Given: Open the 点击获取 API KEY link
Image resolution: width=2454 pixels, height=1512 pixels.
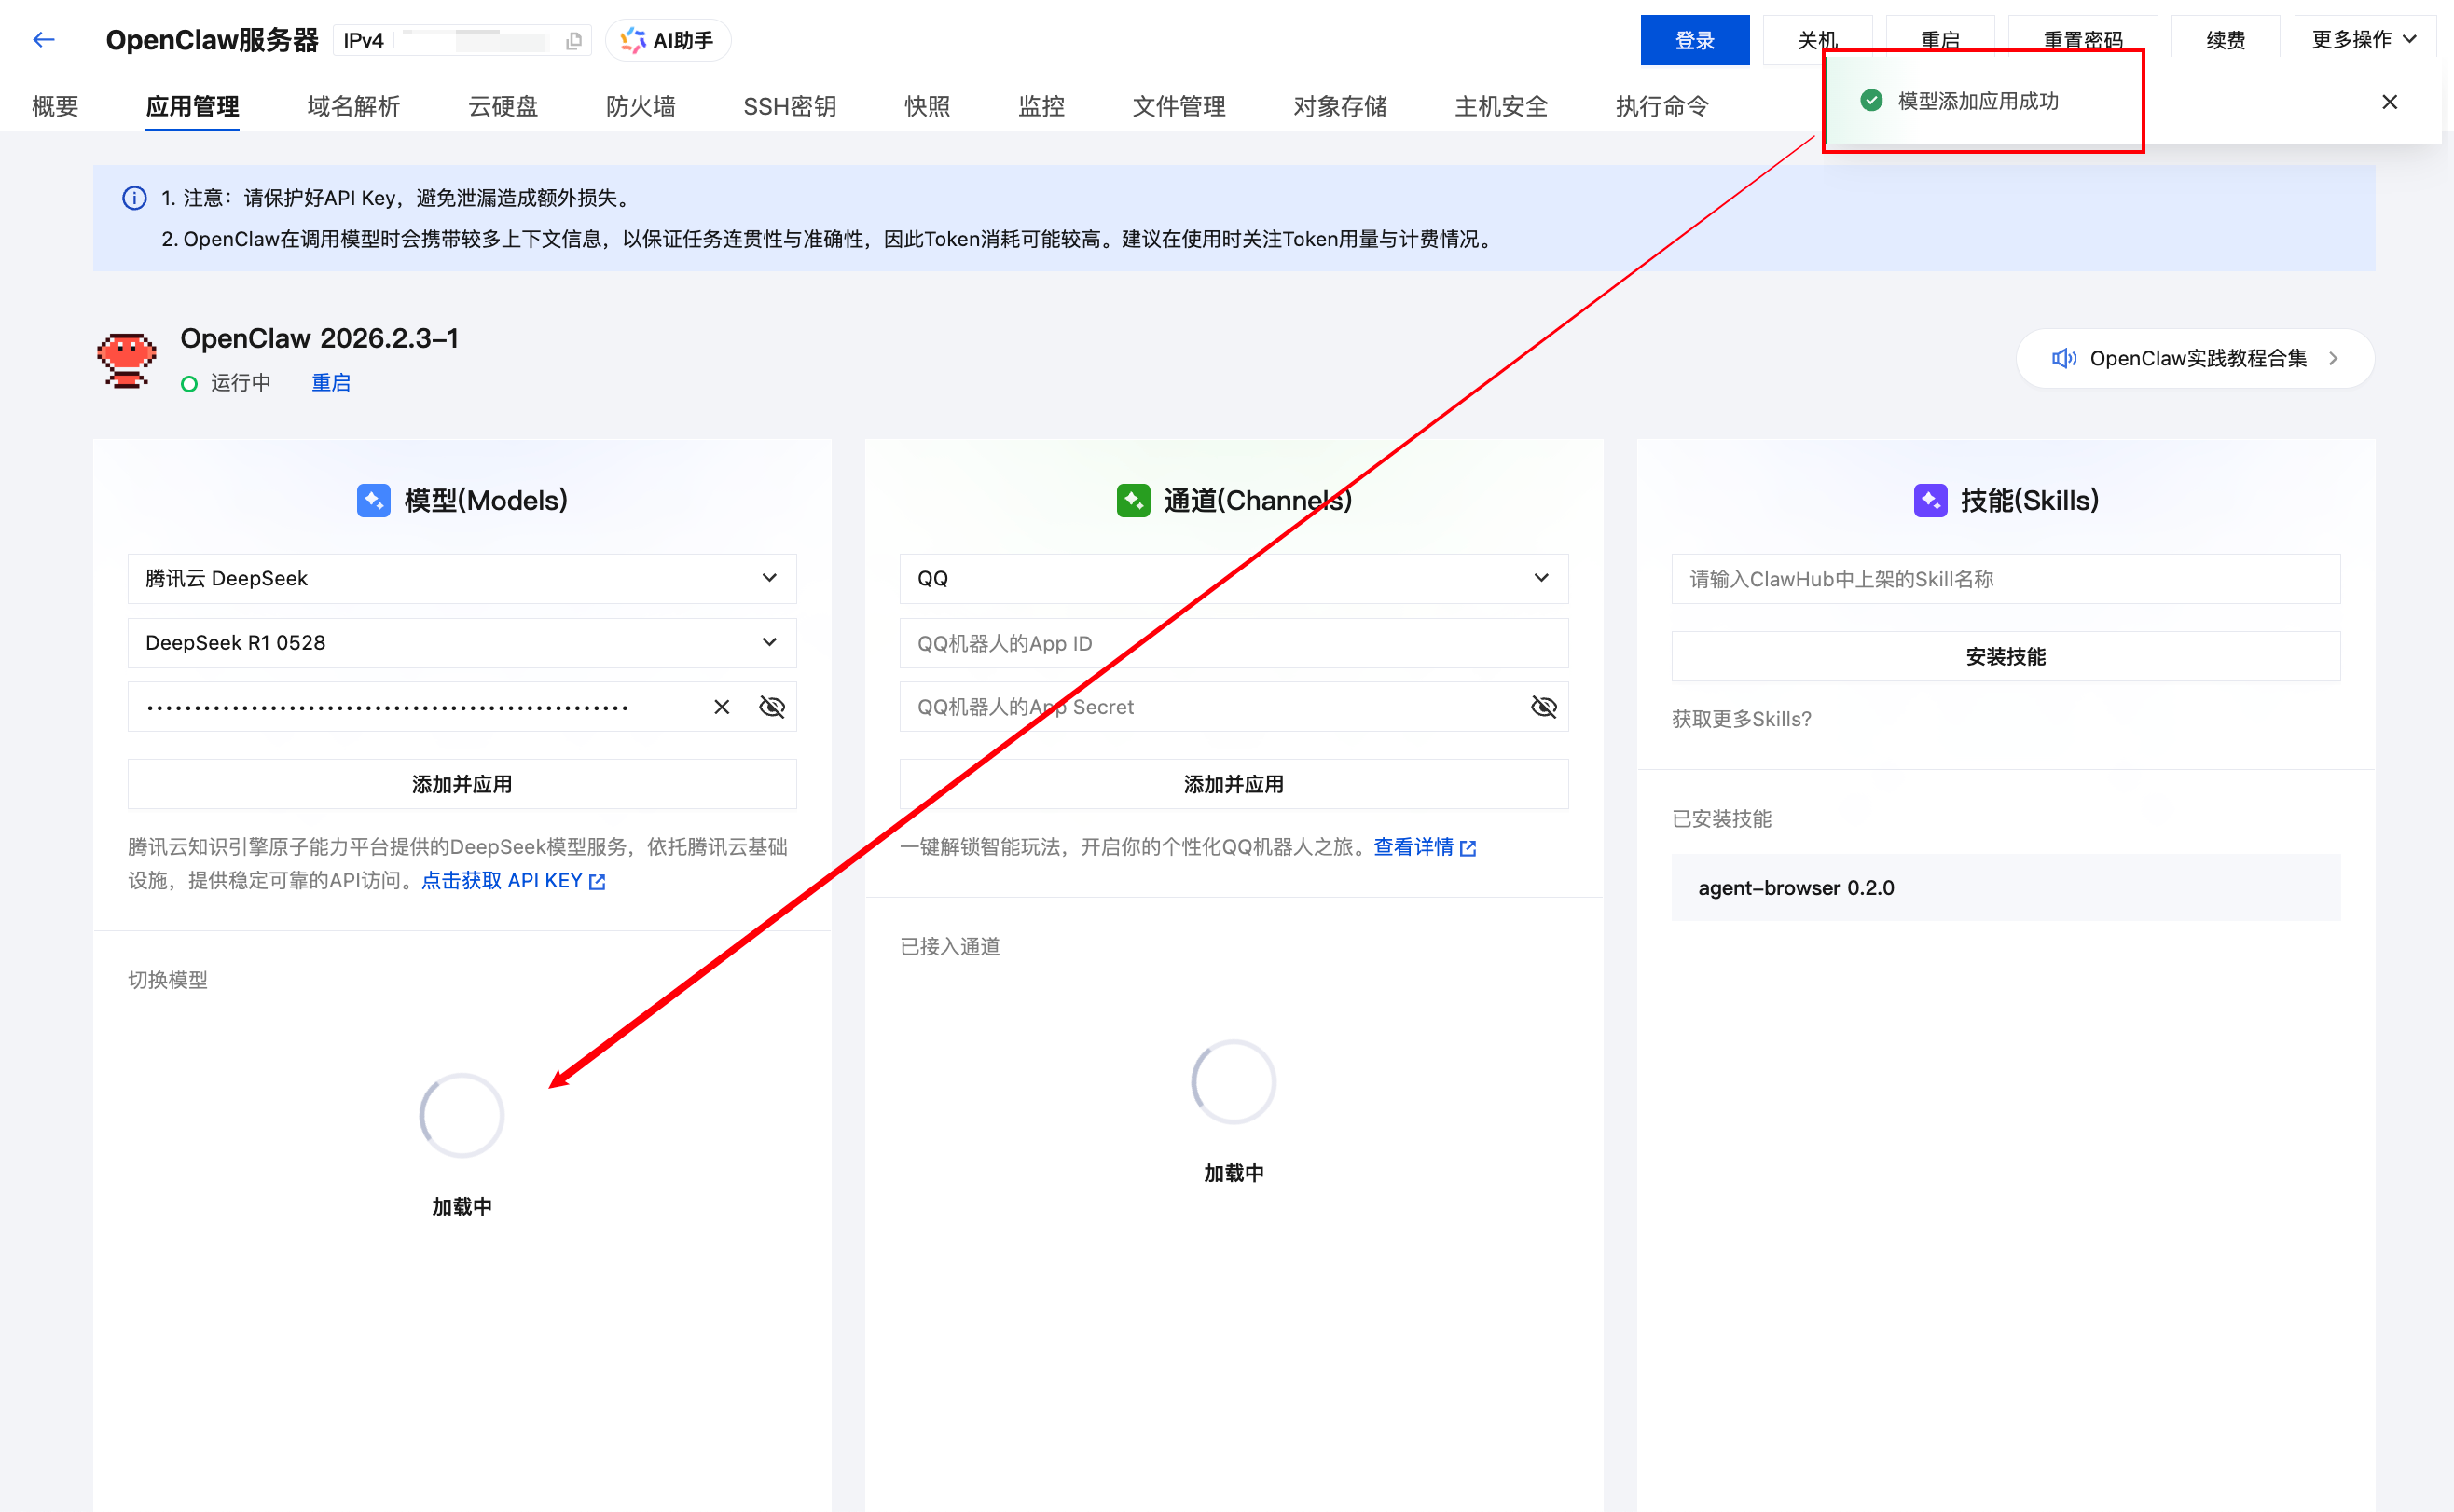Looking at the screenshot, I should point(512,881).
